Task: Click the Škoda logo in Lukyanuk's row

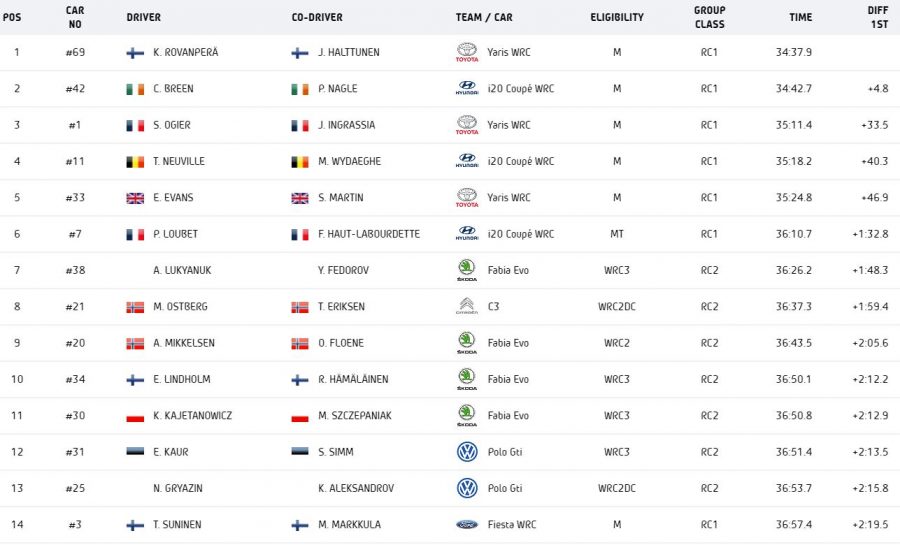Action: 467,270
